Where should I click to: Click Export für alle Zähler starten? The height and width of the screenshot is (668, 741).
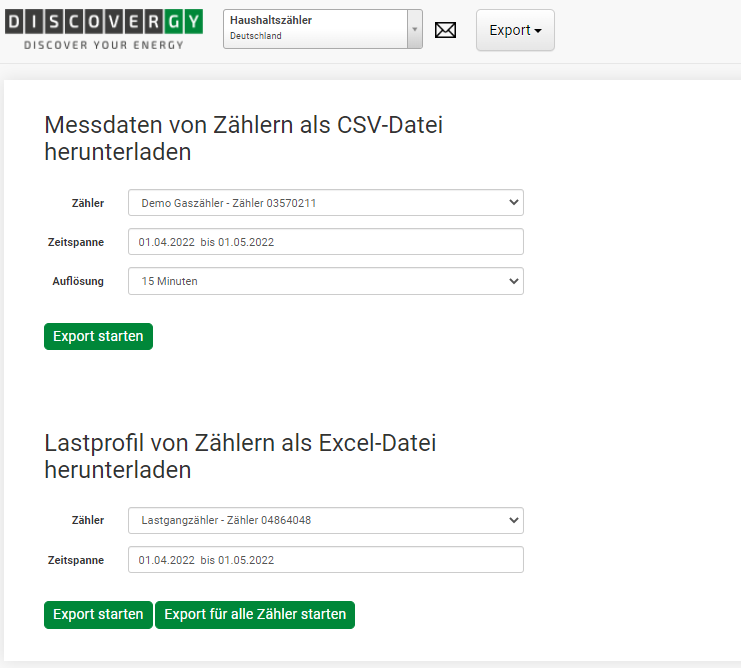(255, 614)
